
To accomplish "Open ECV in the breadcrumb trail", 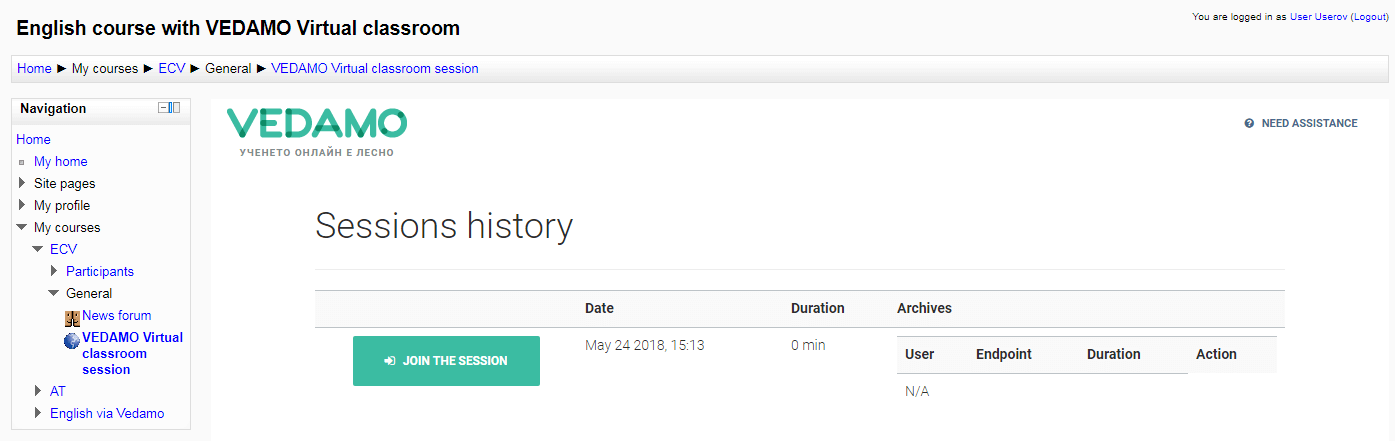I will click(172, 69).
